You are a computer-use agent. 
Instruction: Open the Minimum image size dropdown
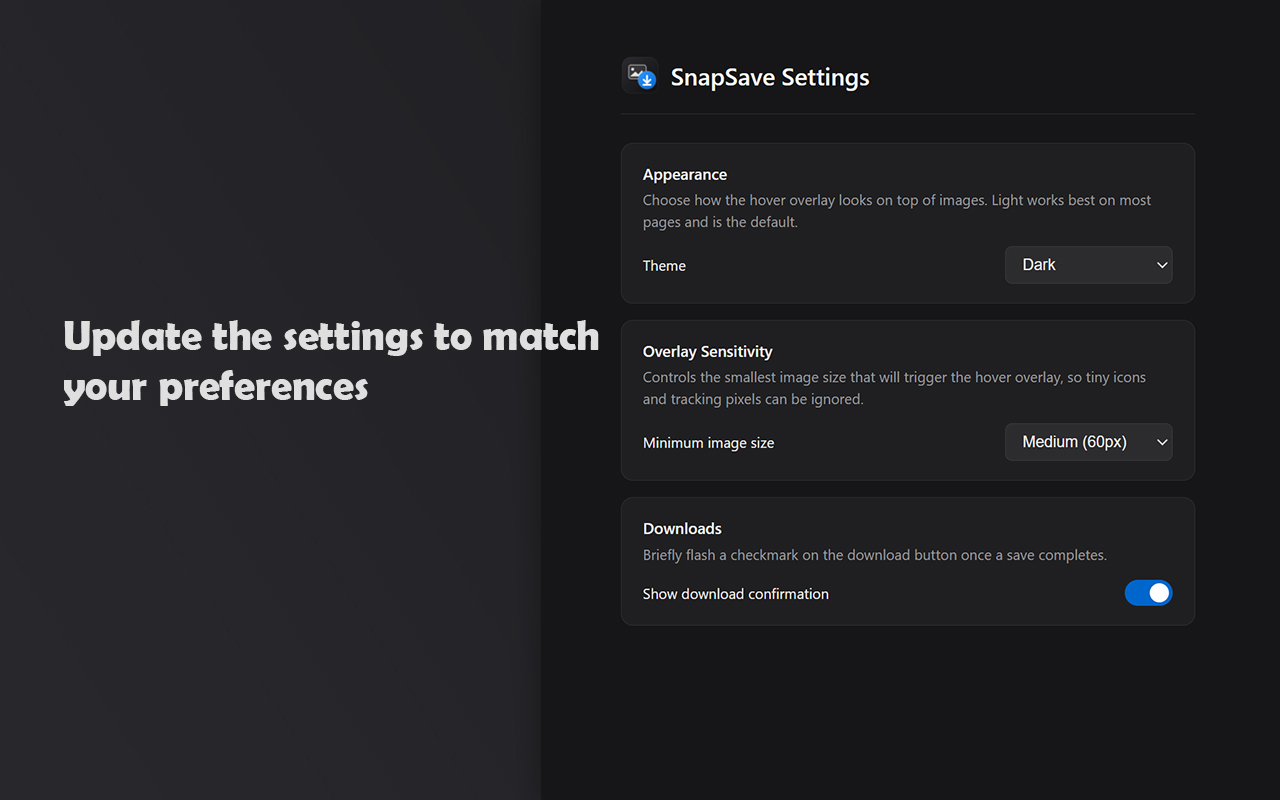coord(1088,442)
